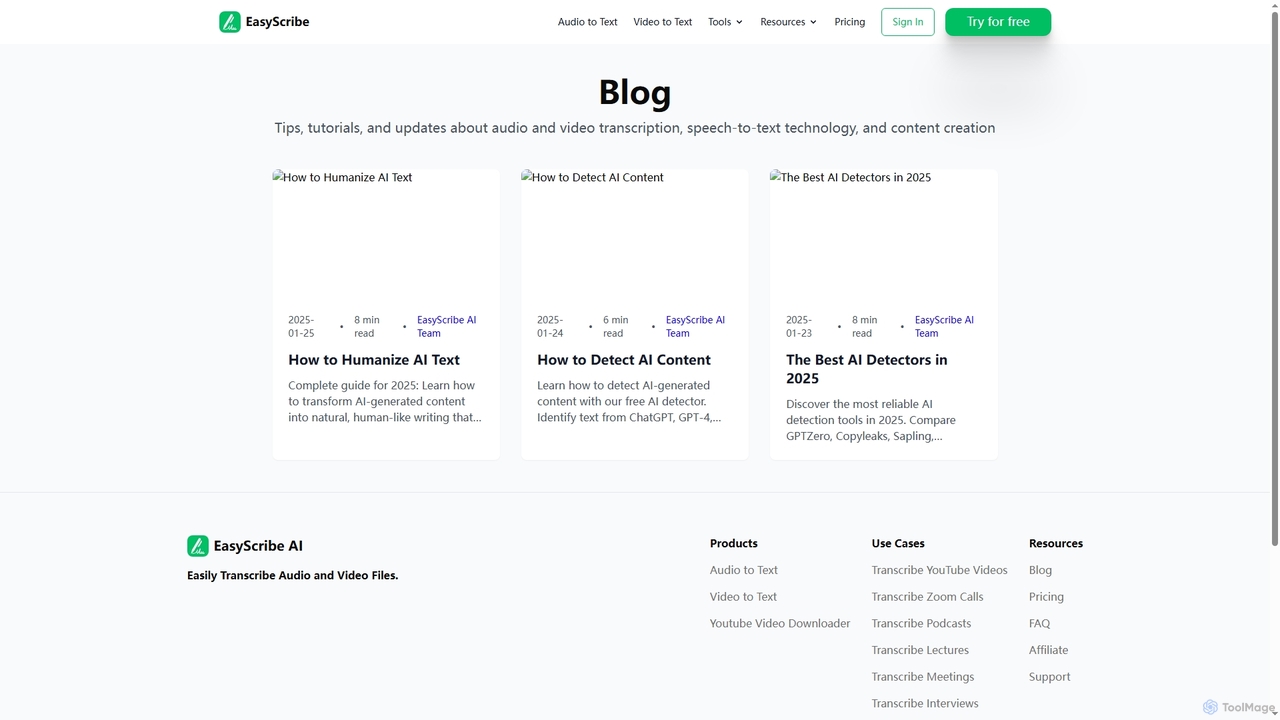Open Transcribe Meetings link
1280x720 pixels.
923,677
